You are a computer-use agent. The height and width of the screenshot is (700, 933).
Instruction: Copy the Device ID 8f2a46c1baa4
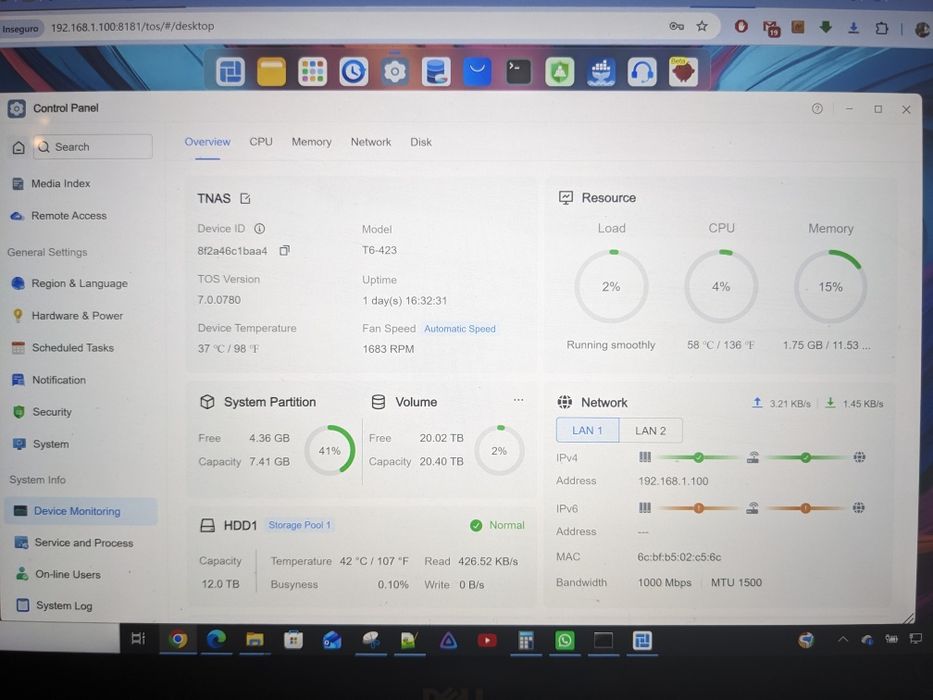(284, 251)
